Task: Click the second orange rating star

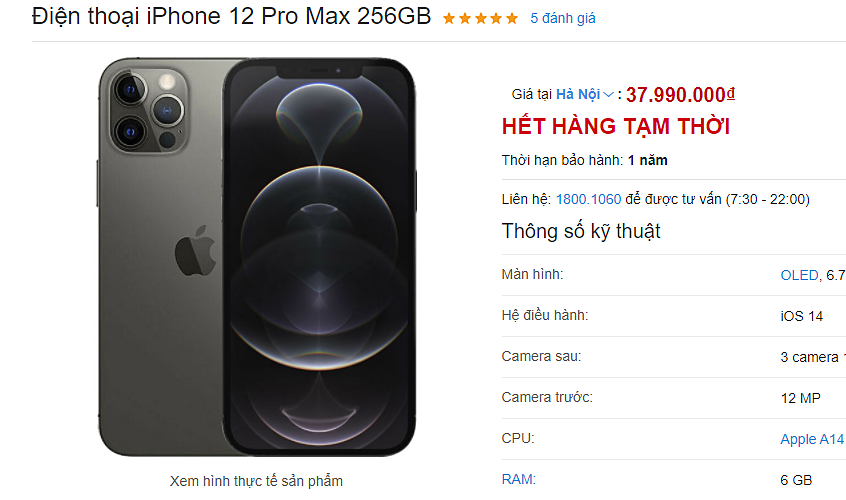Action: (465, 19)
